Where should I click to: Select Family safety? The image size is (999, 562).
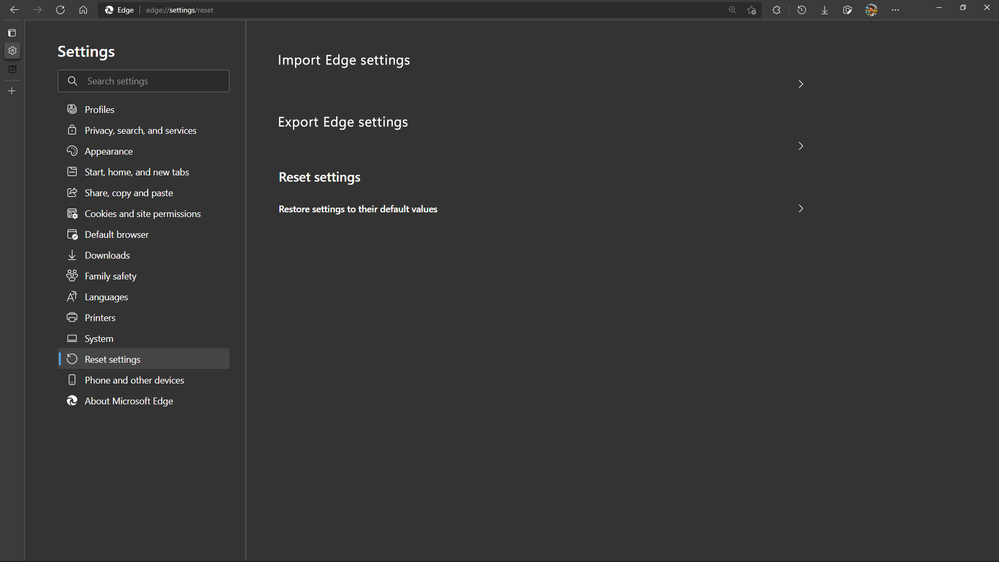[x=143, y=276]
